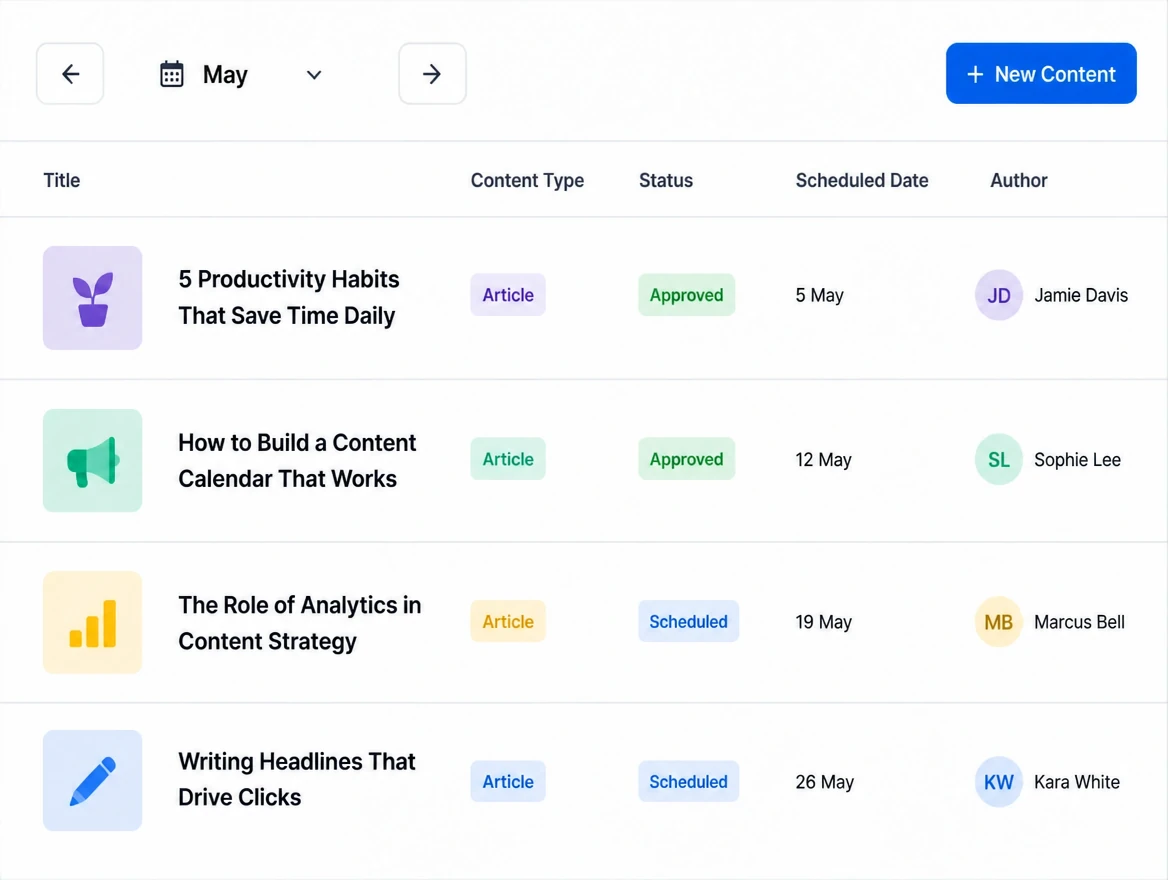The image size is (1168, 880).
Task: Click the plus icon in New Content
Action: click(975, 75)
